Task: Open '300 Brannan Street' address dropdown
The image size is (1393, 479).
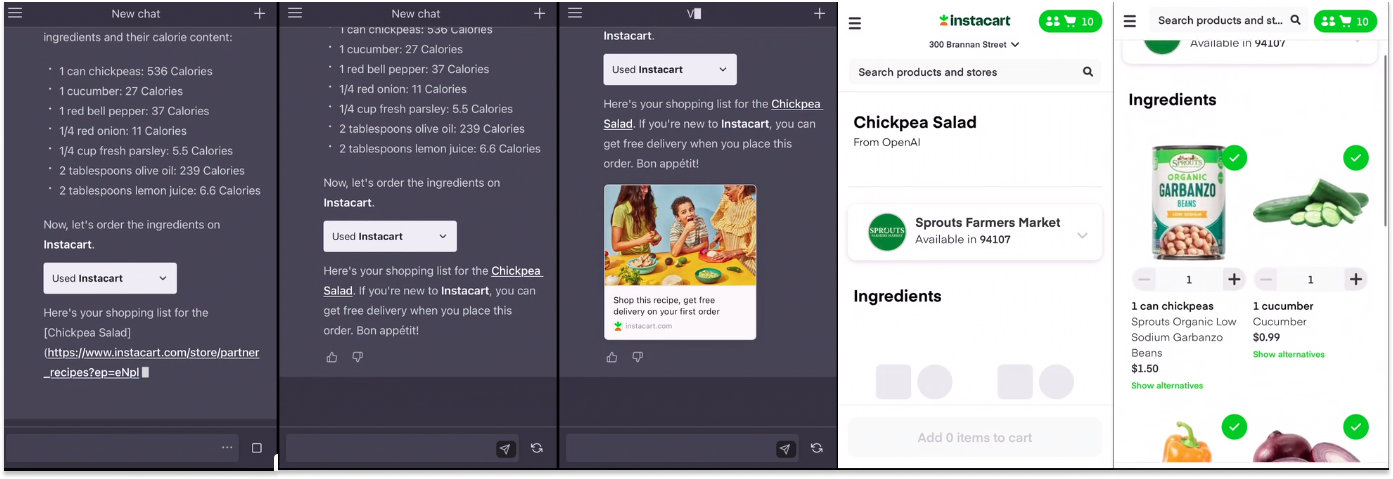Action: tap(974, 44)
